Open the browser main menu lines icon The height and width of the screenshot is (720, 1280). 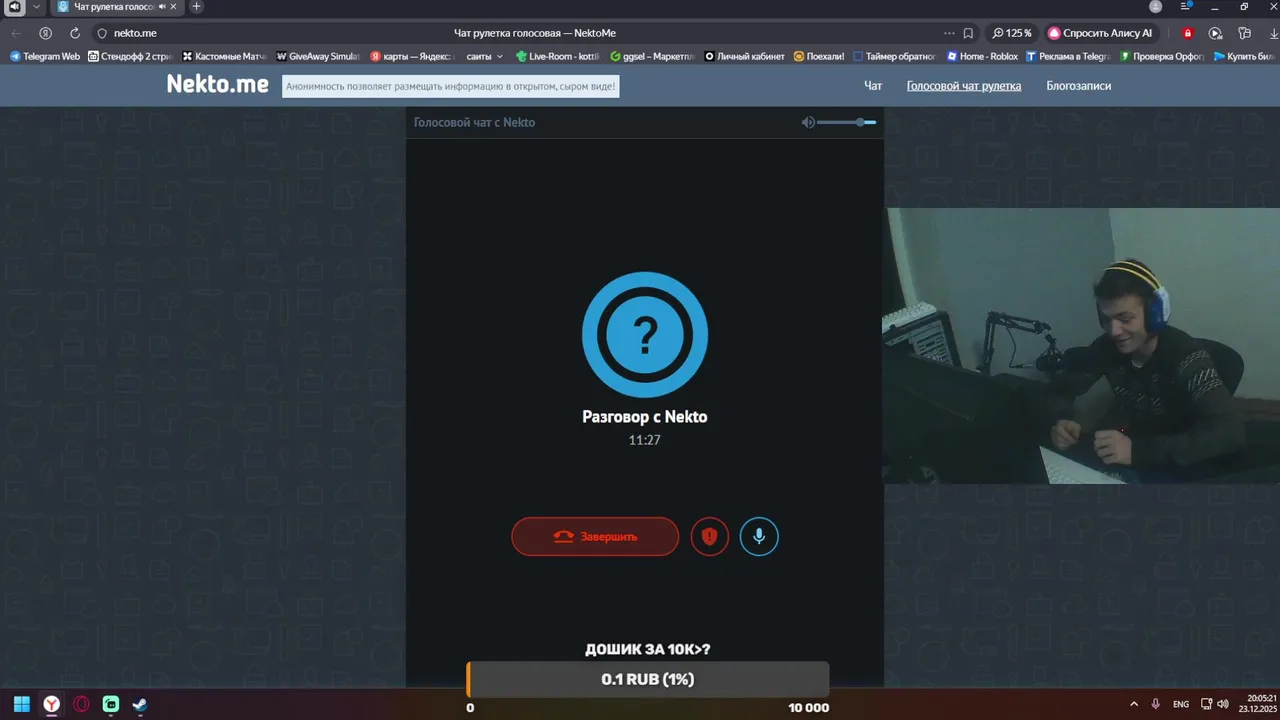[1185, 7]
